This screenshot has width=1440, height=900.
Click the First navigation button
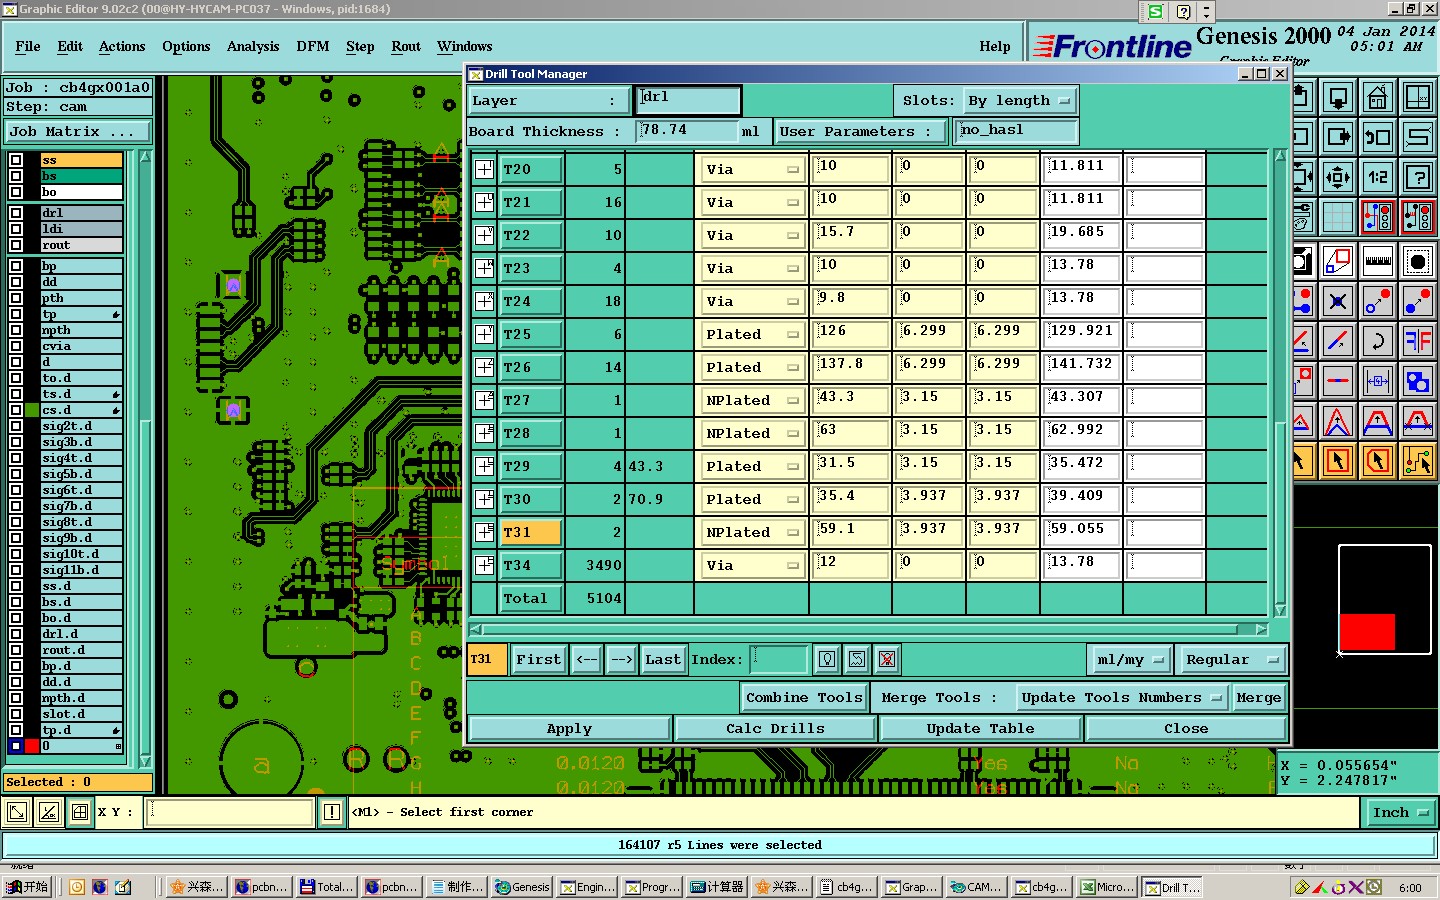(539, 660)
